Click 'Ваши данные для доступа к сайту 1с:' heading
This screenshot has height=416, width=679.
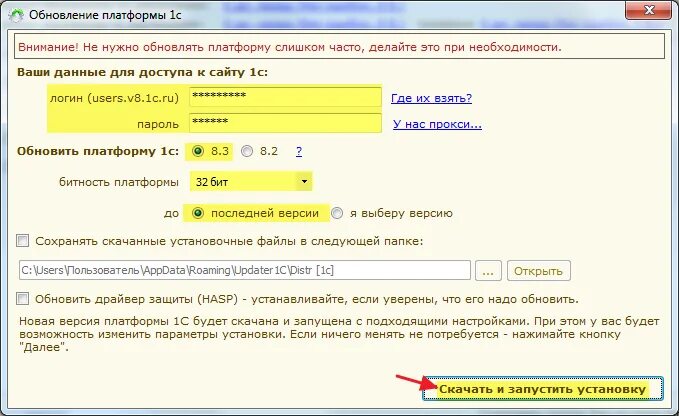(x=142, y=72)
